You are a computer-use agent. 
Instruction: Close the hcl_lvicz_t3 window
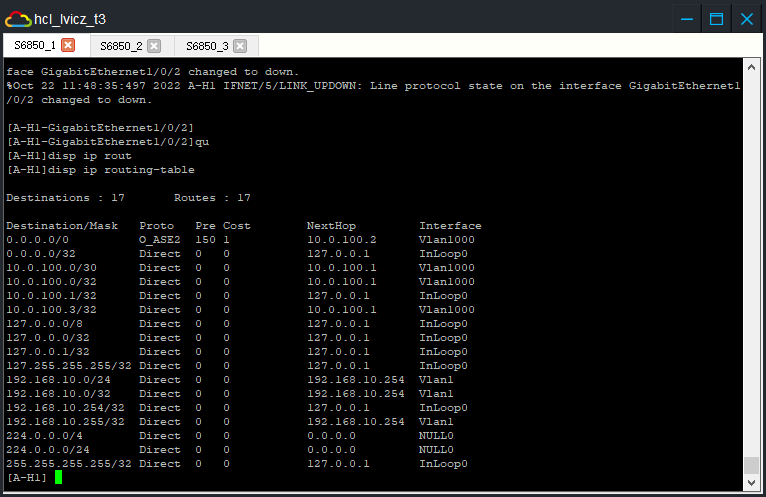point(746,18)
